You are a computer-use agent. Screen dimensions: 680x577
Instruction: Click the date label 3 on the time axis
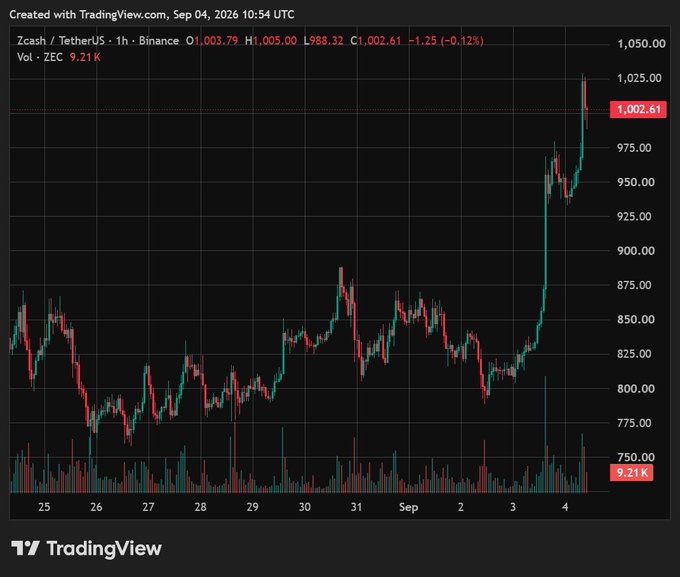[x=513, y=507]
